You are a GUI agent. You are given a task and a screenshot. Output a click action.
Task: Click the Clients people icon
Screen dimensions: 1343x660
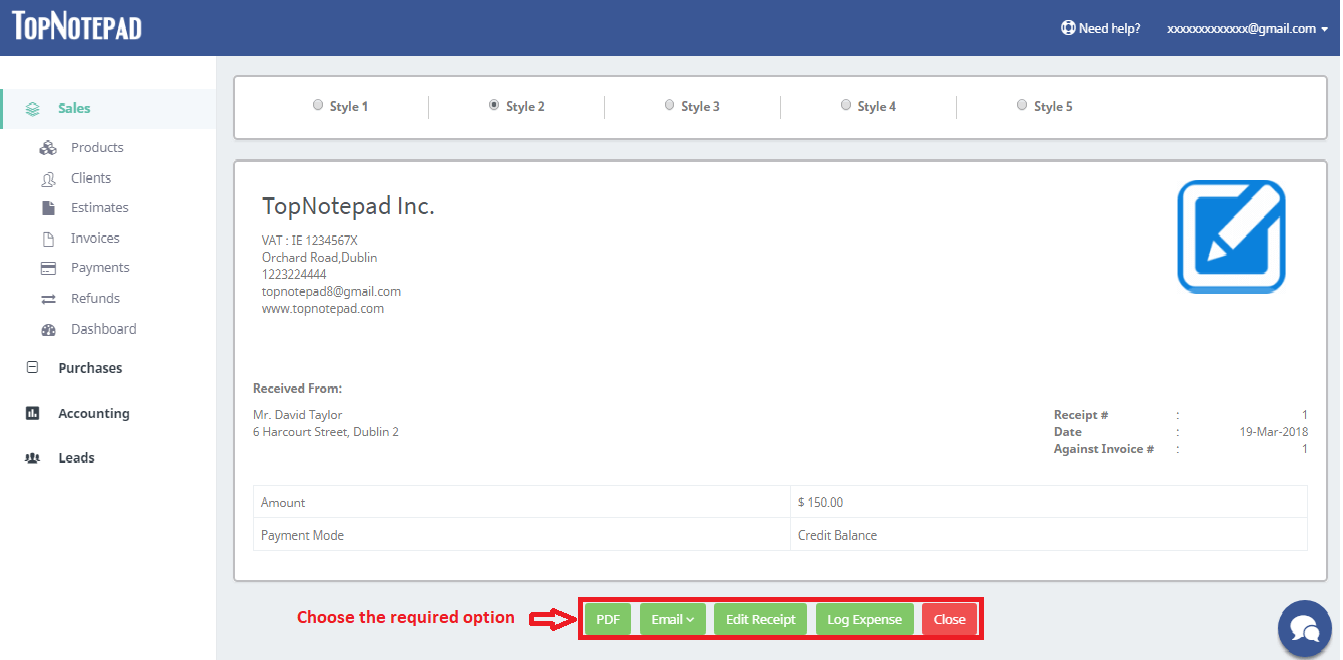(x=48, y=178)
